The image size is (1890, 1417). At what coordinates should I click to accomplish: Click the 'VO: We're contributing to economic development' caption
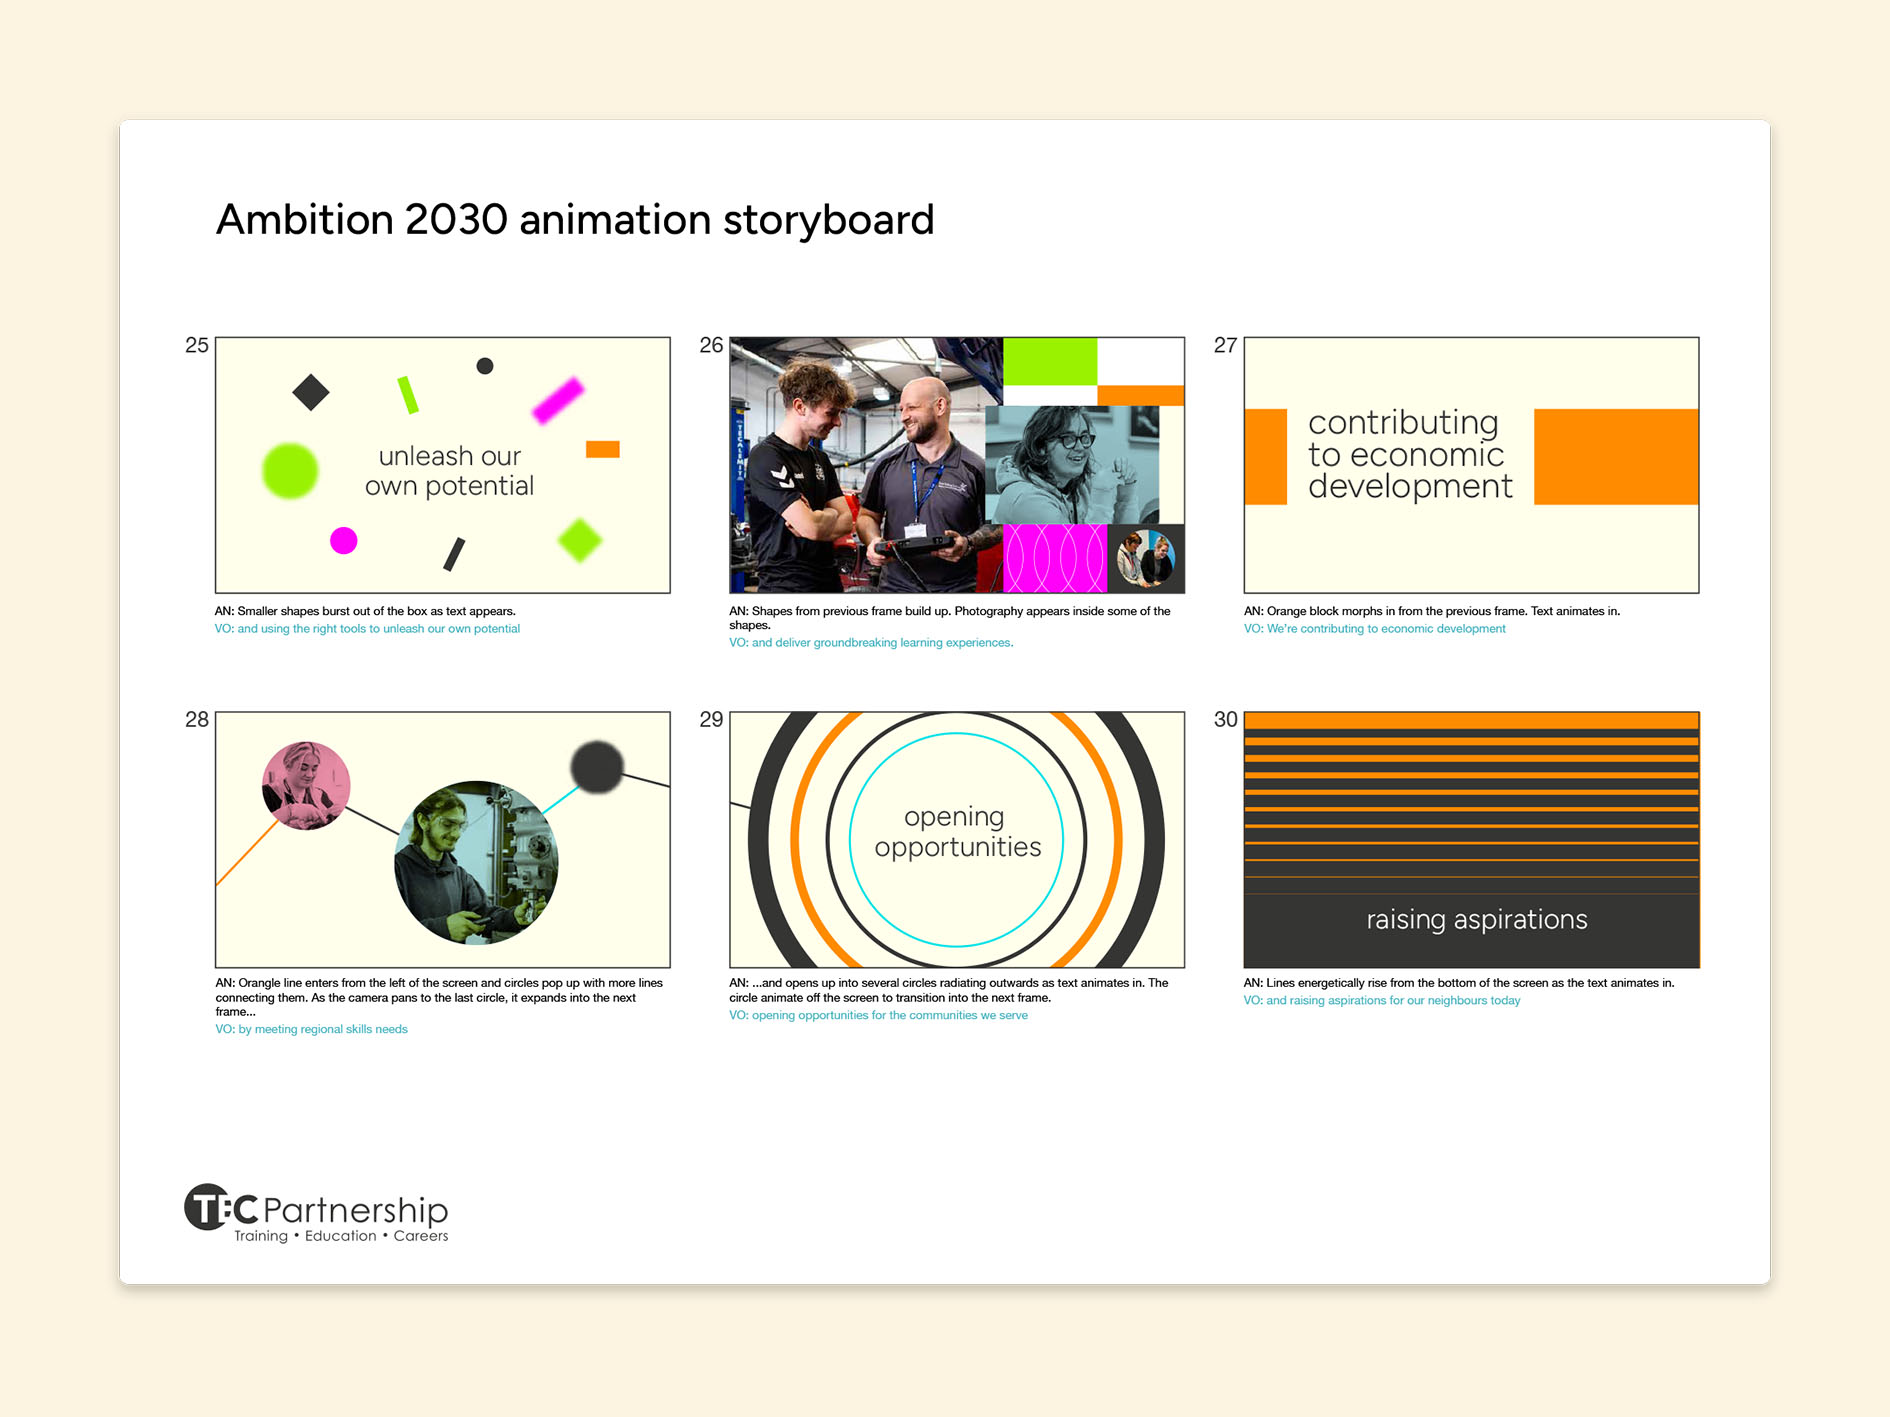coord(1374,629)
